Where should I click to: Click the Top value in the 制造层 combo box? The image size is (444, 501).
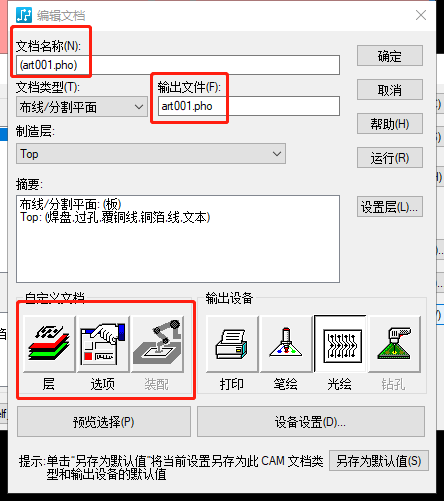pos(29,154)
